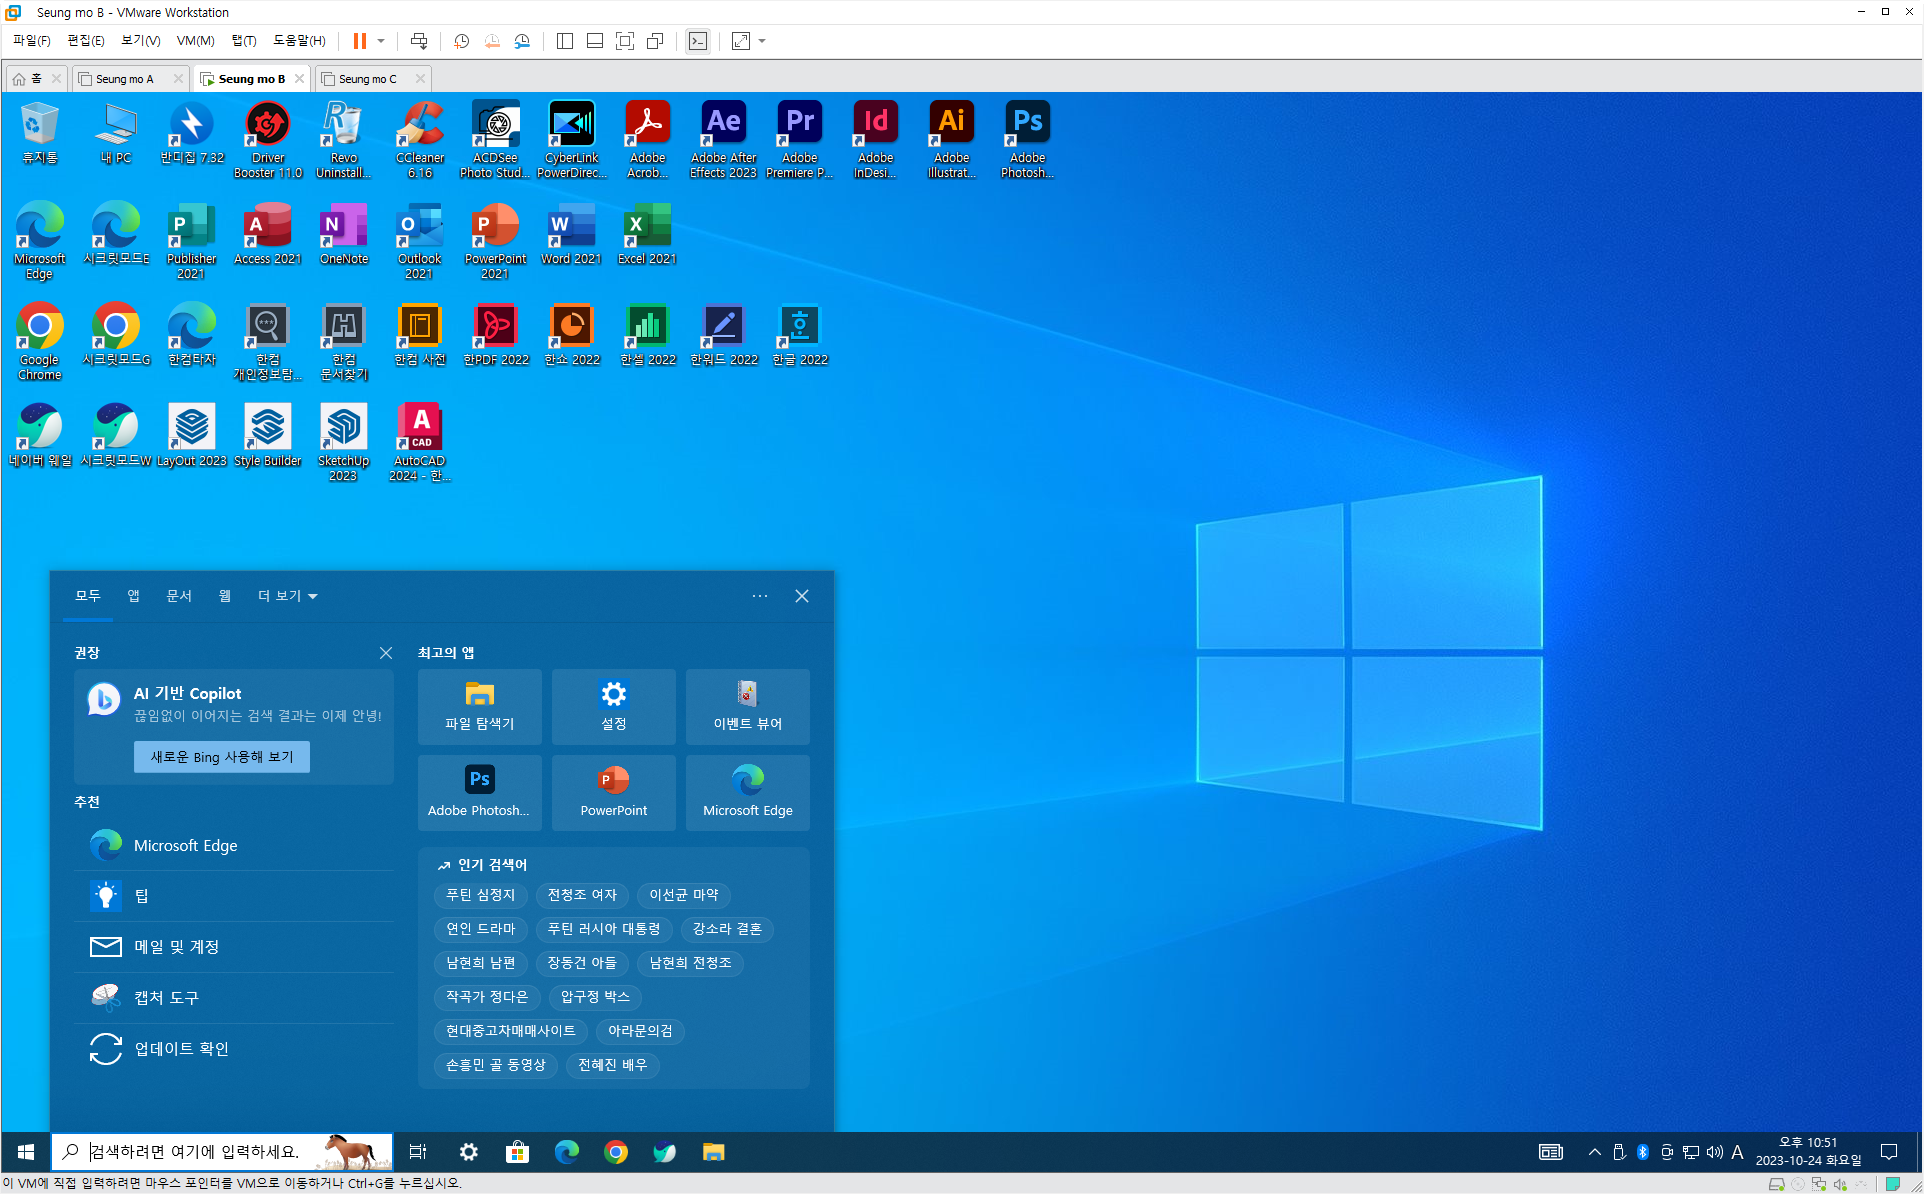Image resolution: width=1924 pixels, height=1194 pixels.
Task: Open Task View on the taskbar
Action: pos(418,1152)
